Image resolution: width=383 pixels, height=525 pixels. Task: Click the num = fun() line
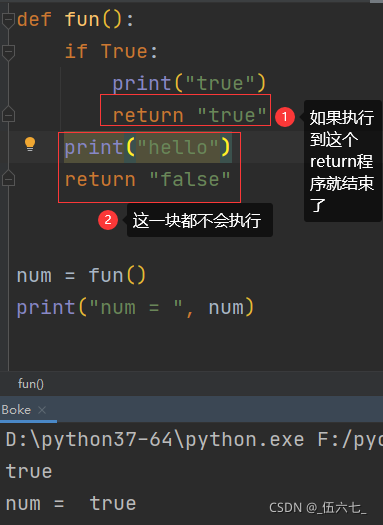81,276
